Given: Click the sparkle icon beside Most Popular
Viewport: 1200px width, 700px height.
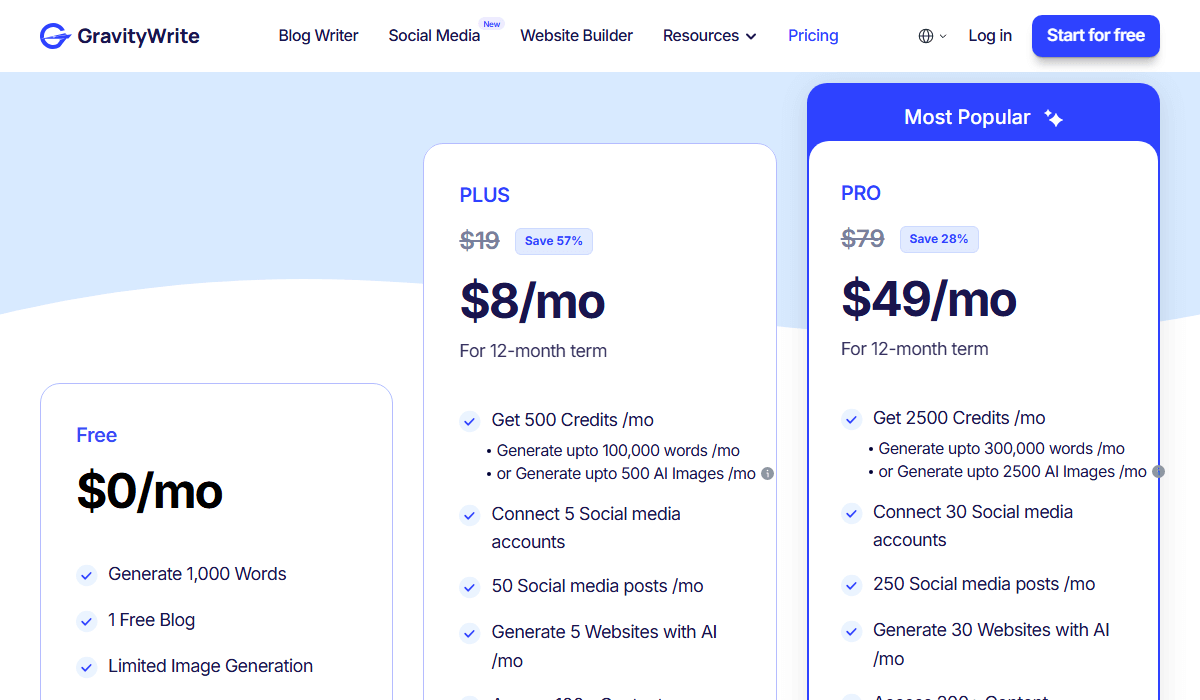Looking at the screenshot, I should [x=1053, y=118].
